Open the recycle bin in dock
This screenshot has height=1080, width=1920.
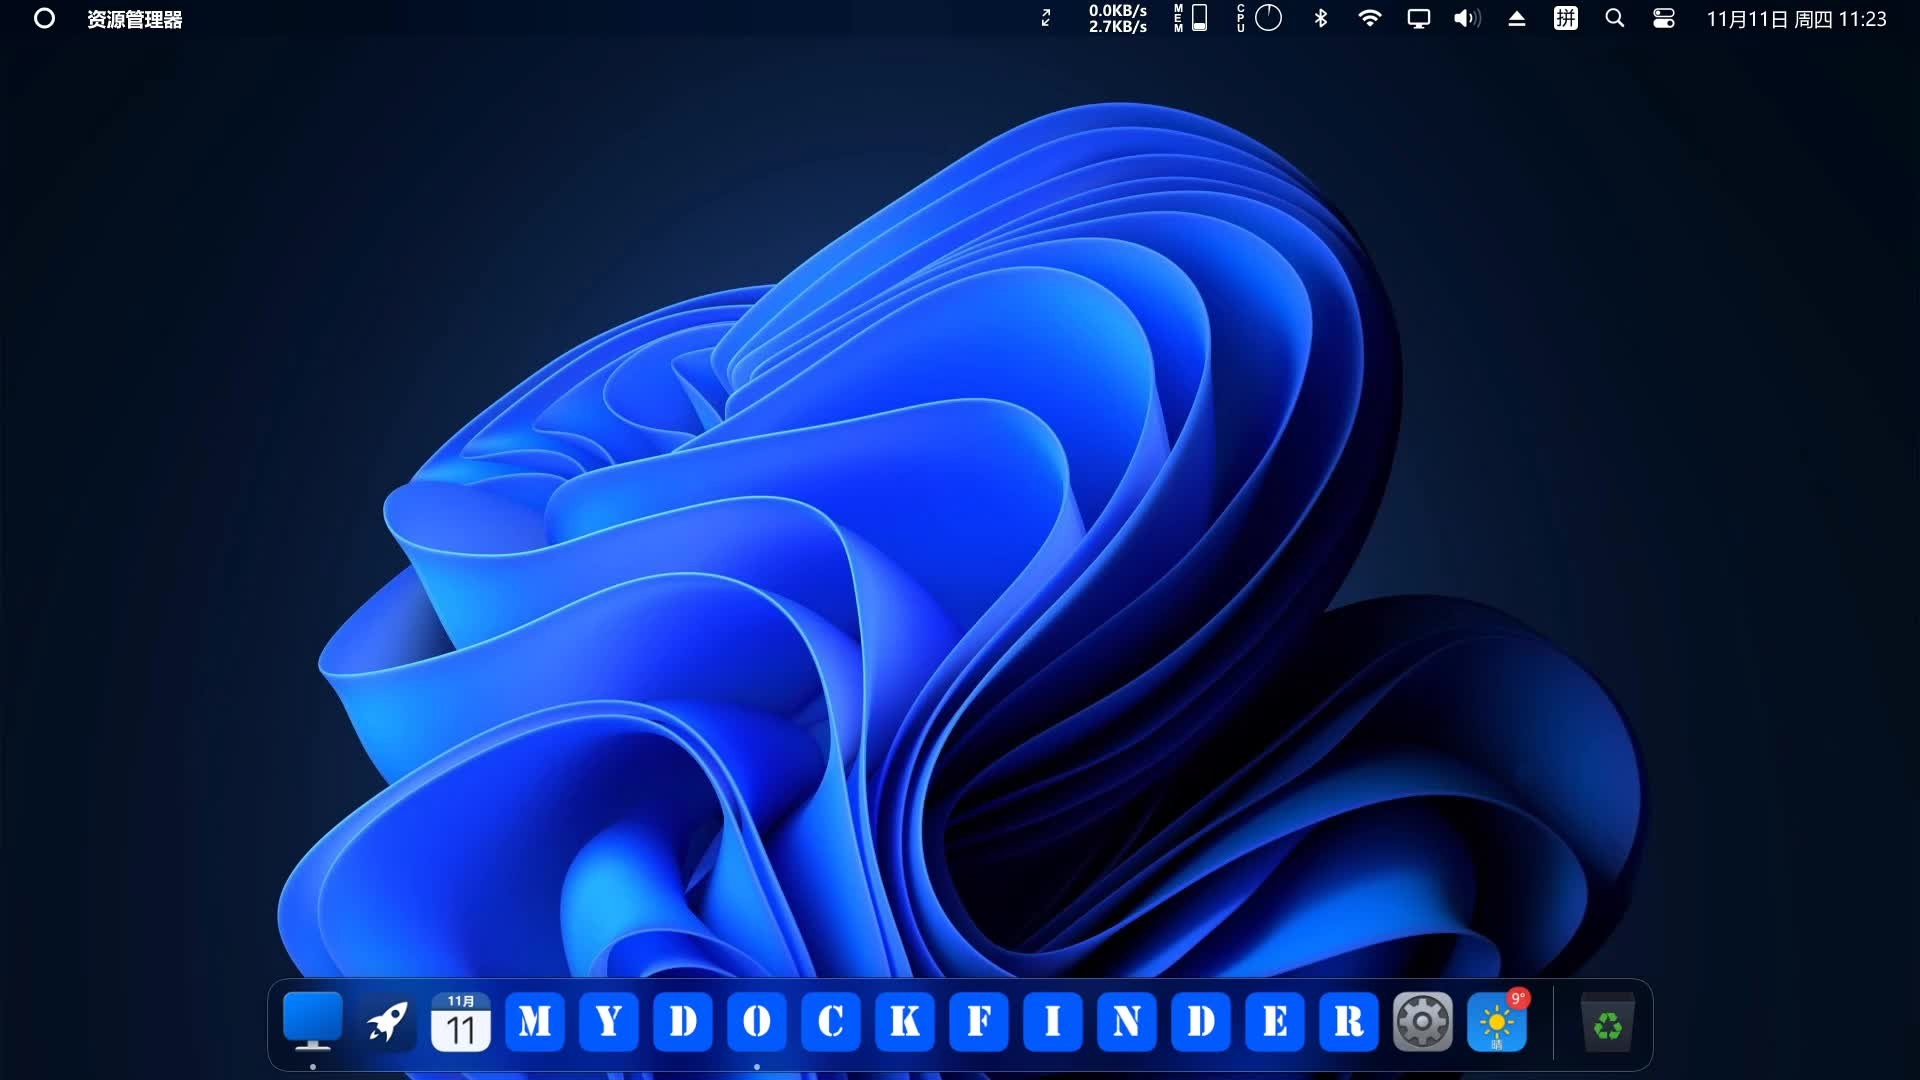pos(1607,1024)
